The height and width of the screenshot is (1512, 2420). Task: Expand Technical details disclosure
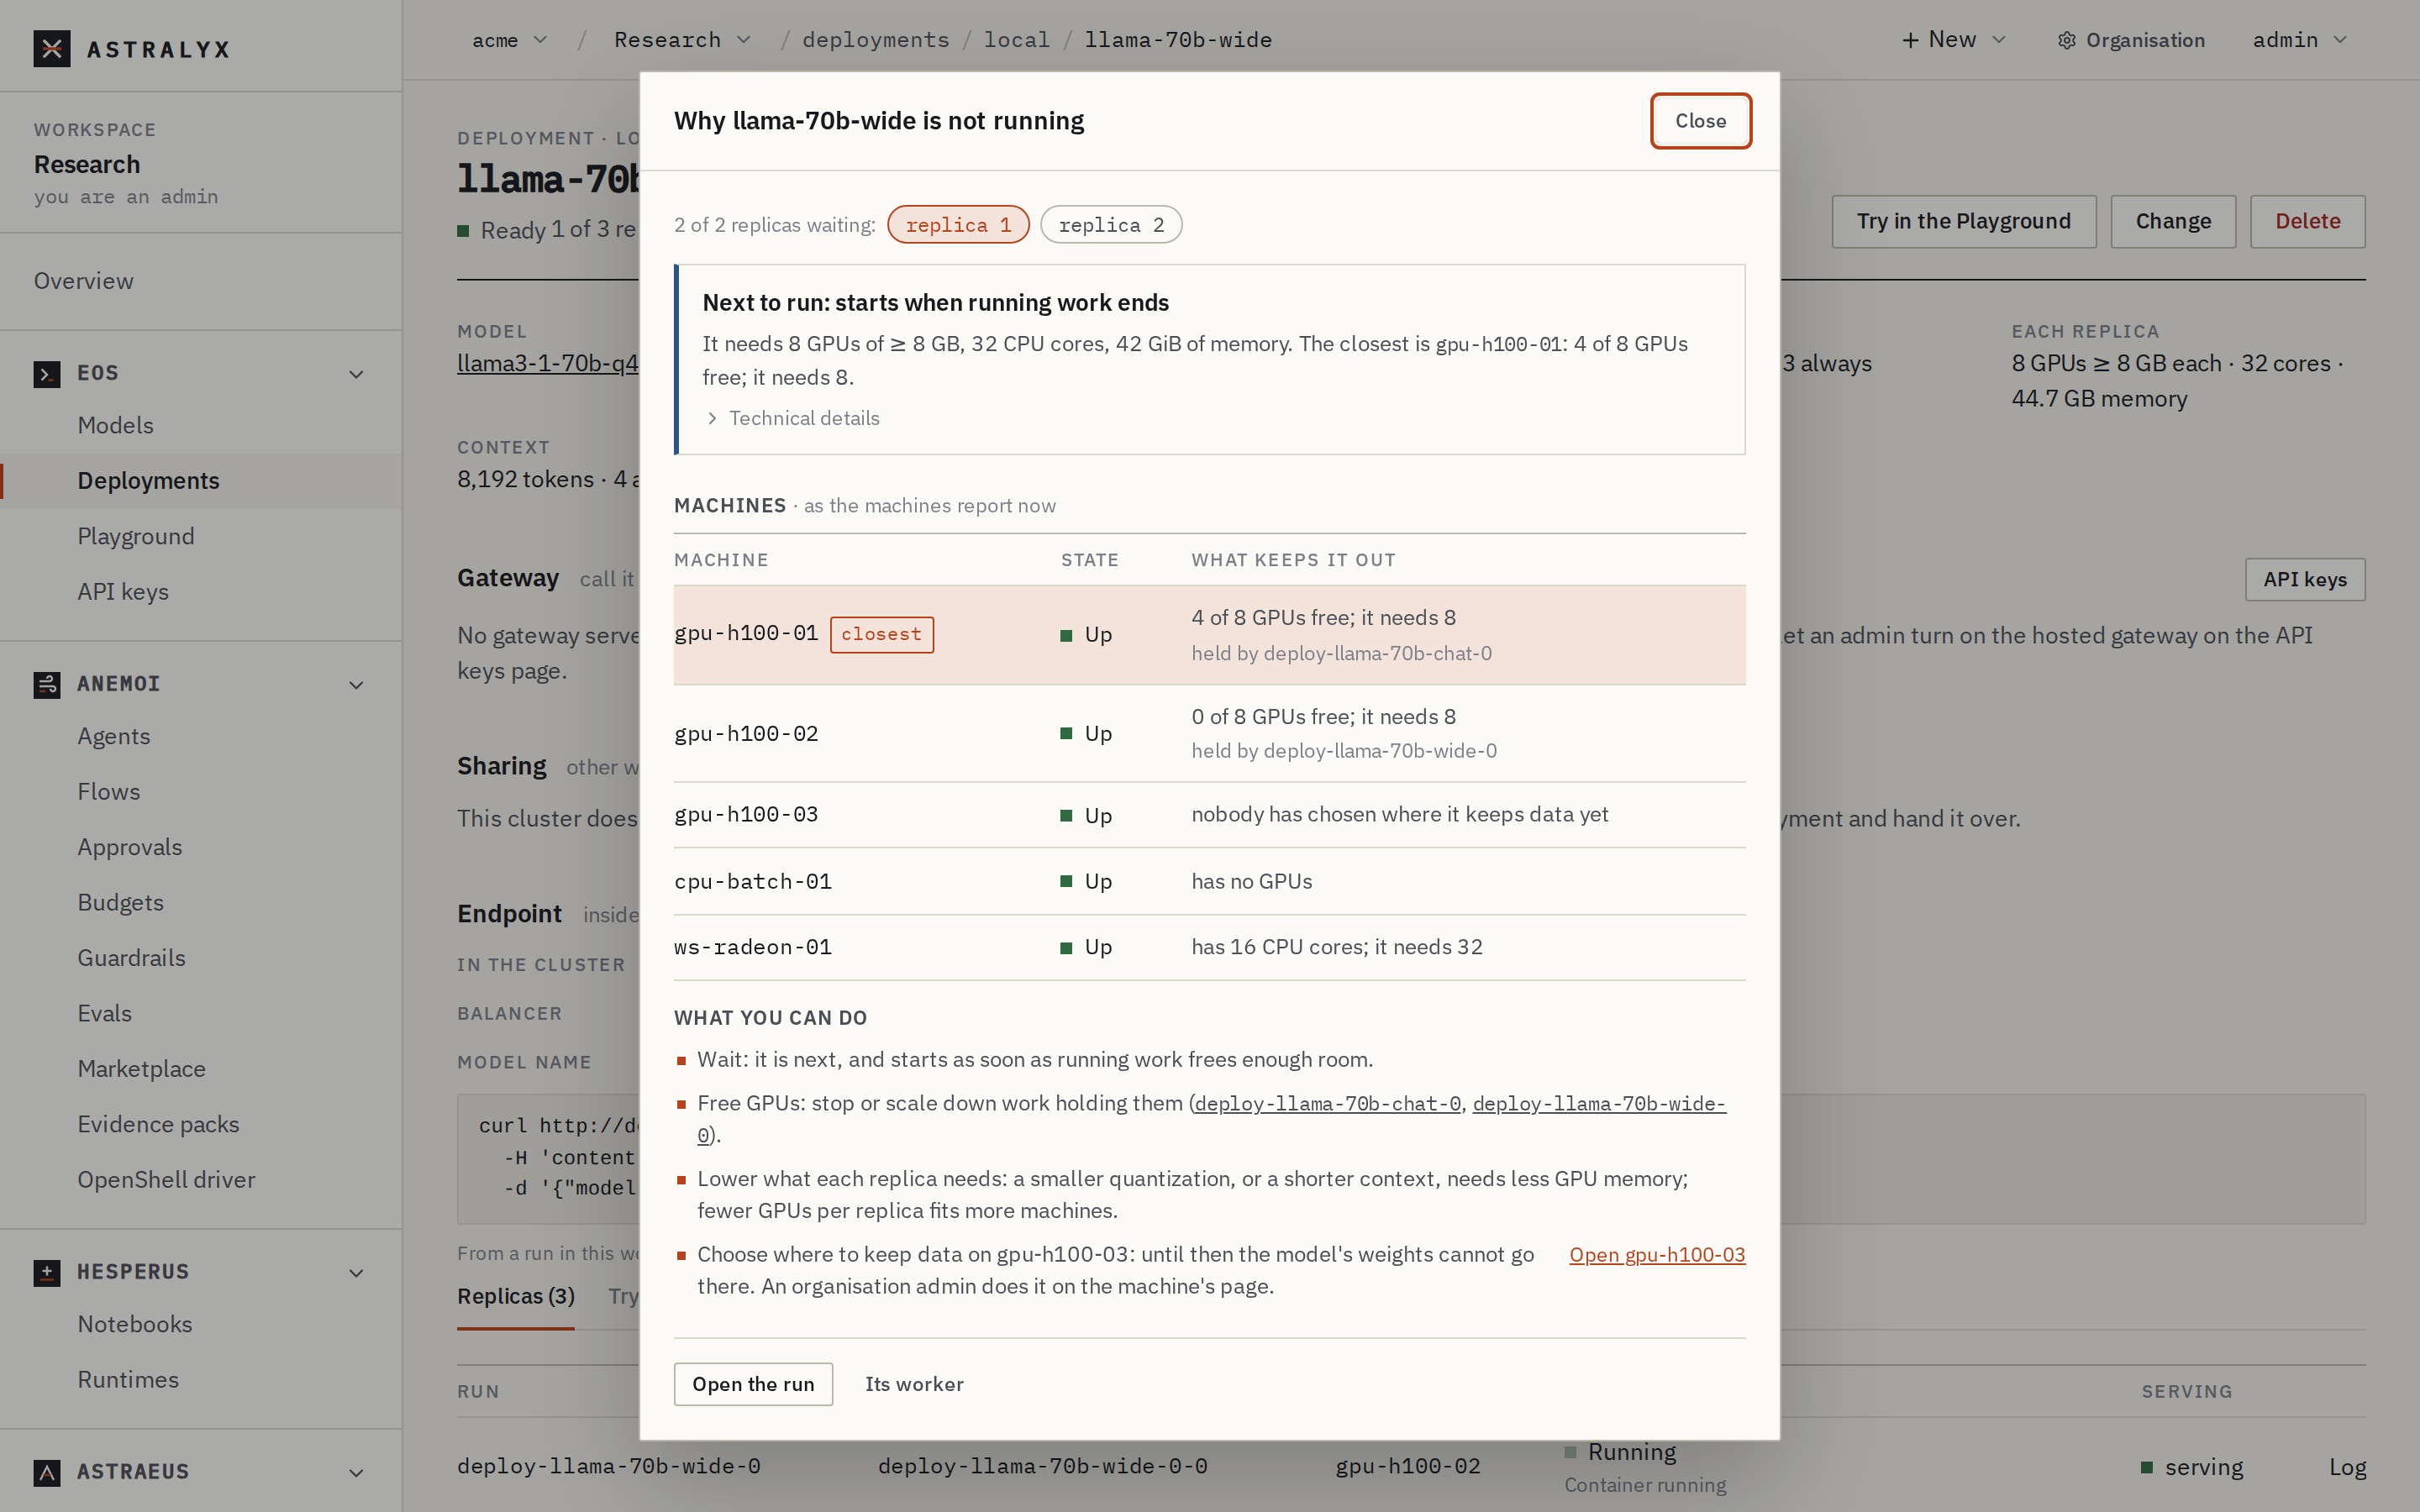793,418
